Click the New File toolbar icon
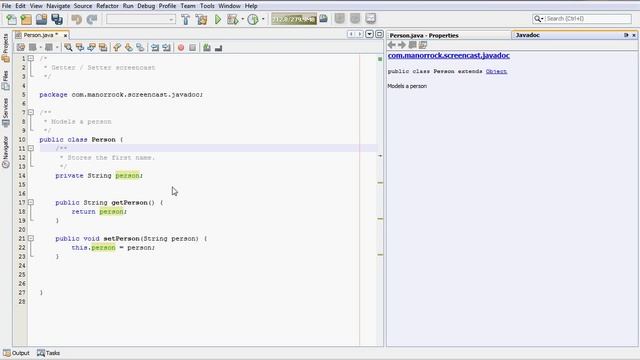Image resolution: width=640 pixels, height=360 pixels. coord(11,19)
